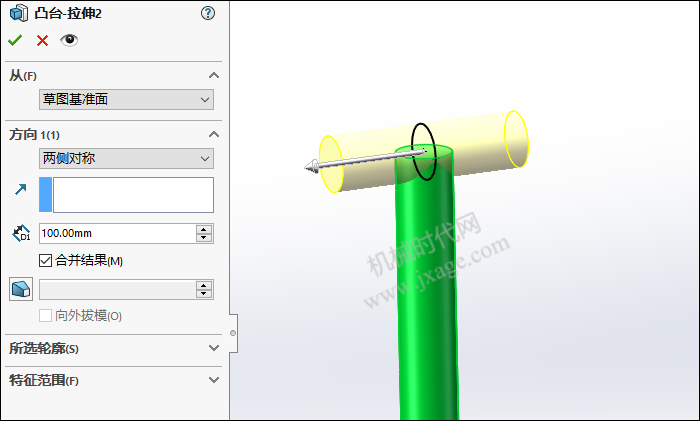Screen dimensions: 700x421
Task: Confirm the extrude with the green checkmark
Action: [x=15, y=41]
